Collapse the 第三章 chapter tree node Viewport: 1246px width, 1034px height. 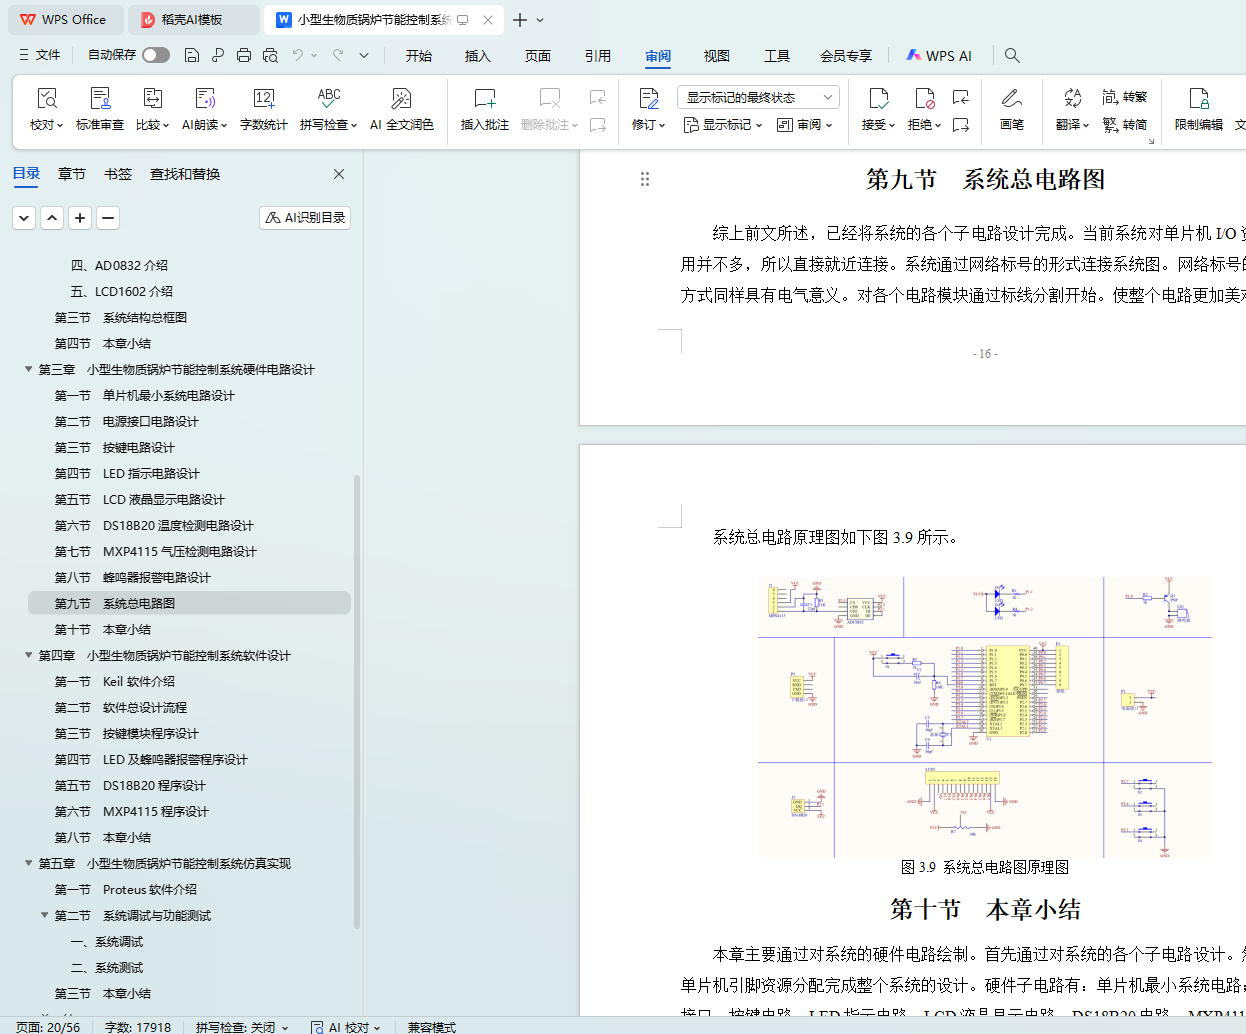[29, 370]
